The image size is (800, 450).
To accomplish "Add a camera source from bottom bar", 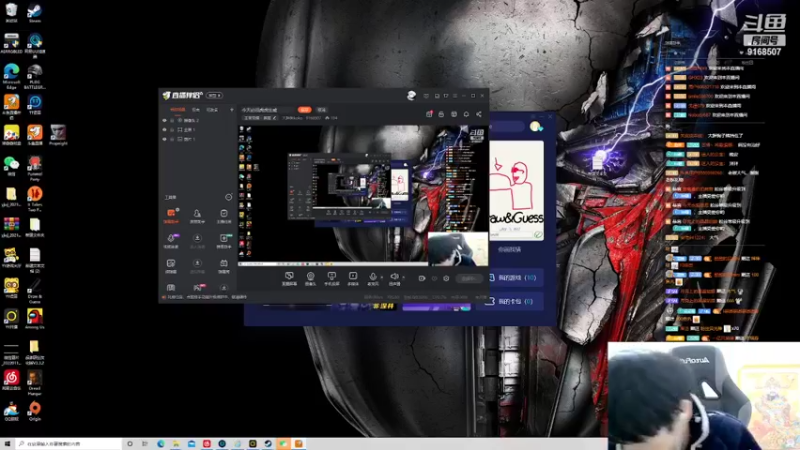I will click(310, 279).
